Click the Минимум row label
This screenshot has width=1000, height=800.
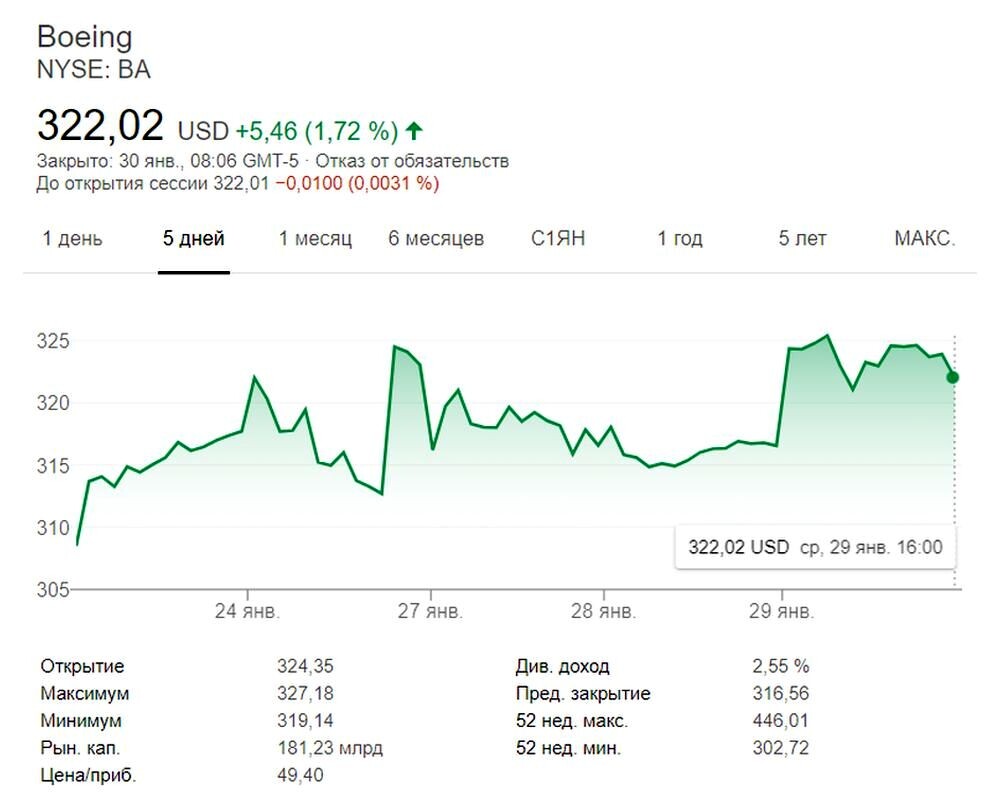(x=81, y=721)
